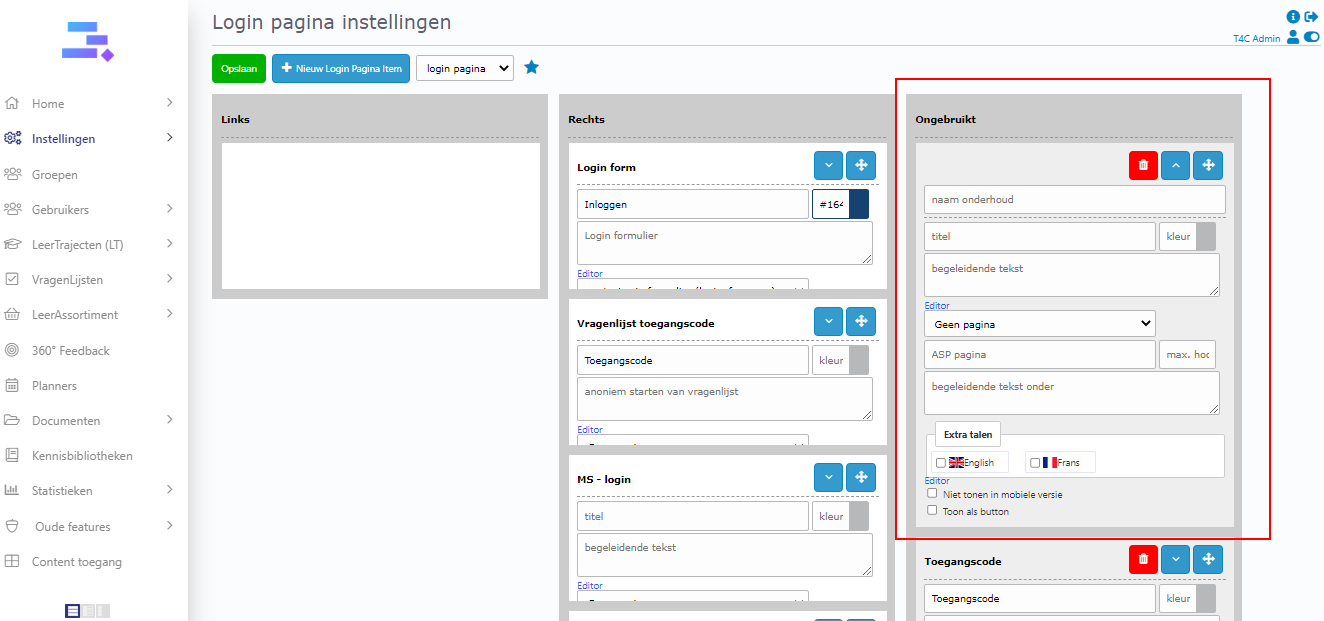
Task: Open the login pagina dropdown
Action: 465,68
